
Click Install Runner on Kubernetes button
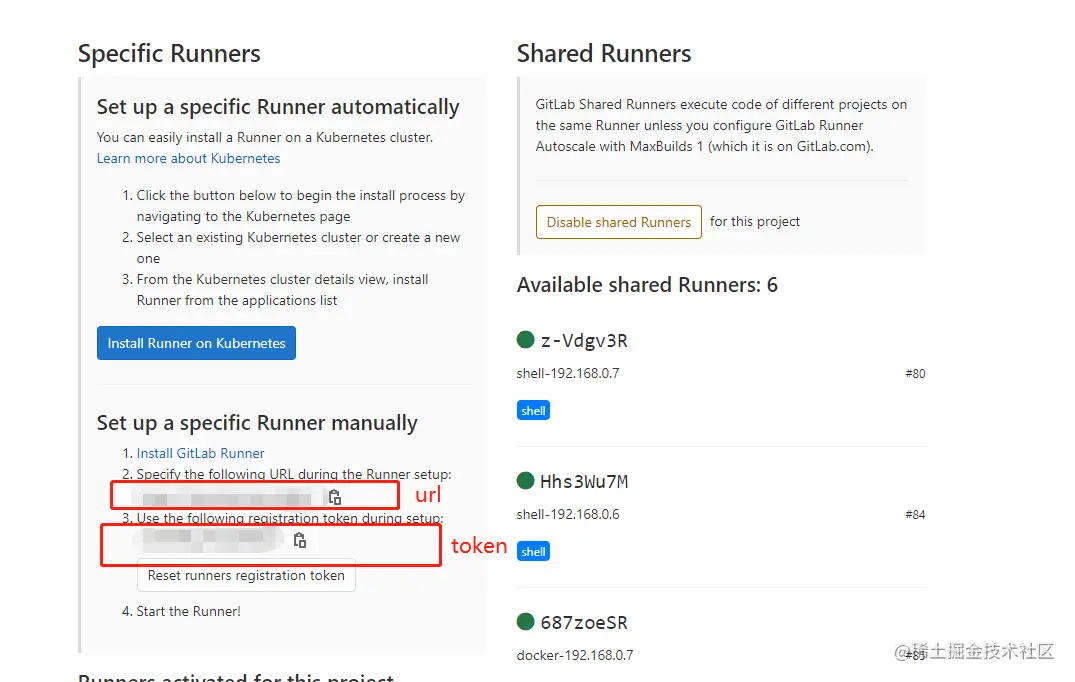pos(196,343)
